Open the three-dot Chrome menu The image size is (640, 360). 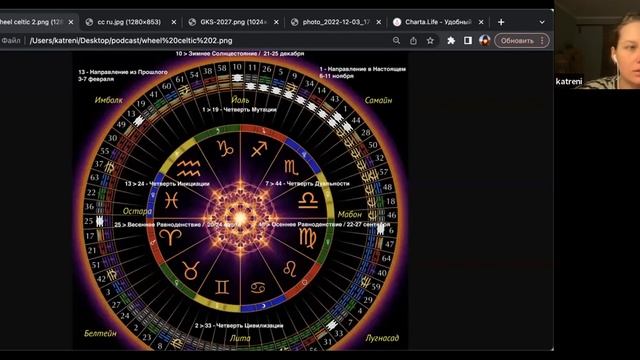pos(542,40)
